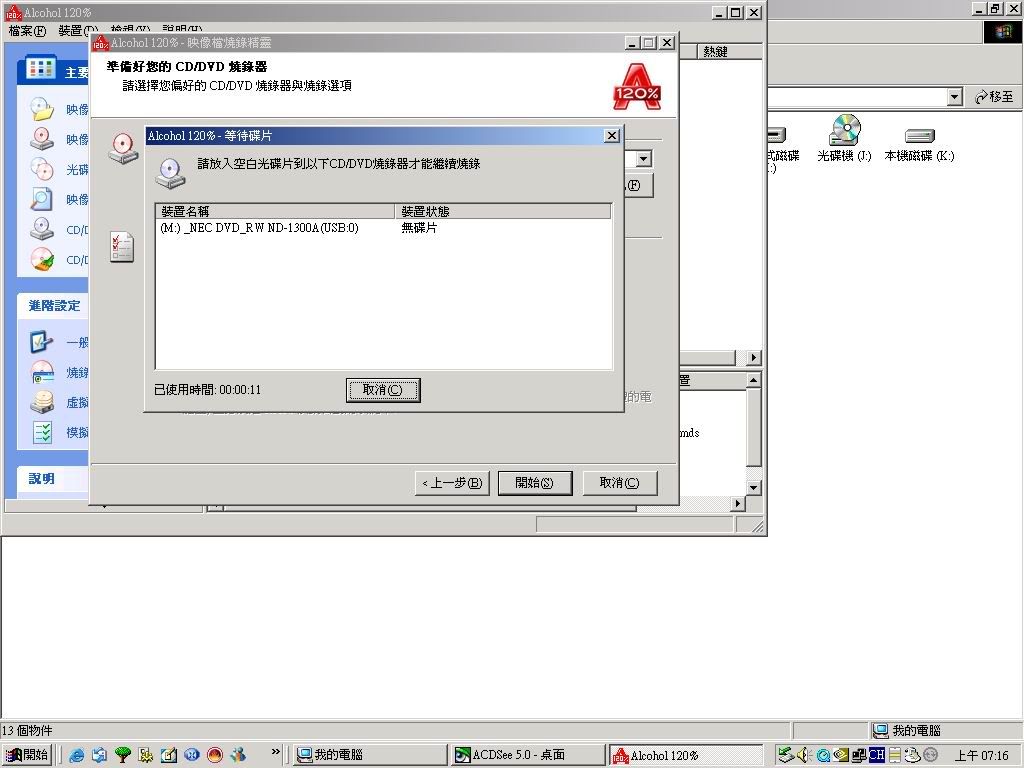Collapse the 進階設定 sidebar section header

pos(53,306)
